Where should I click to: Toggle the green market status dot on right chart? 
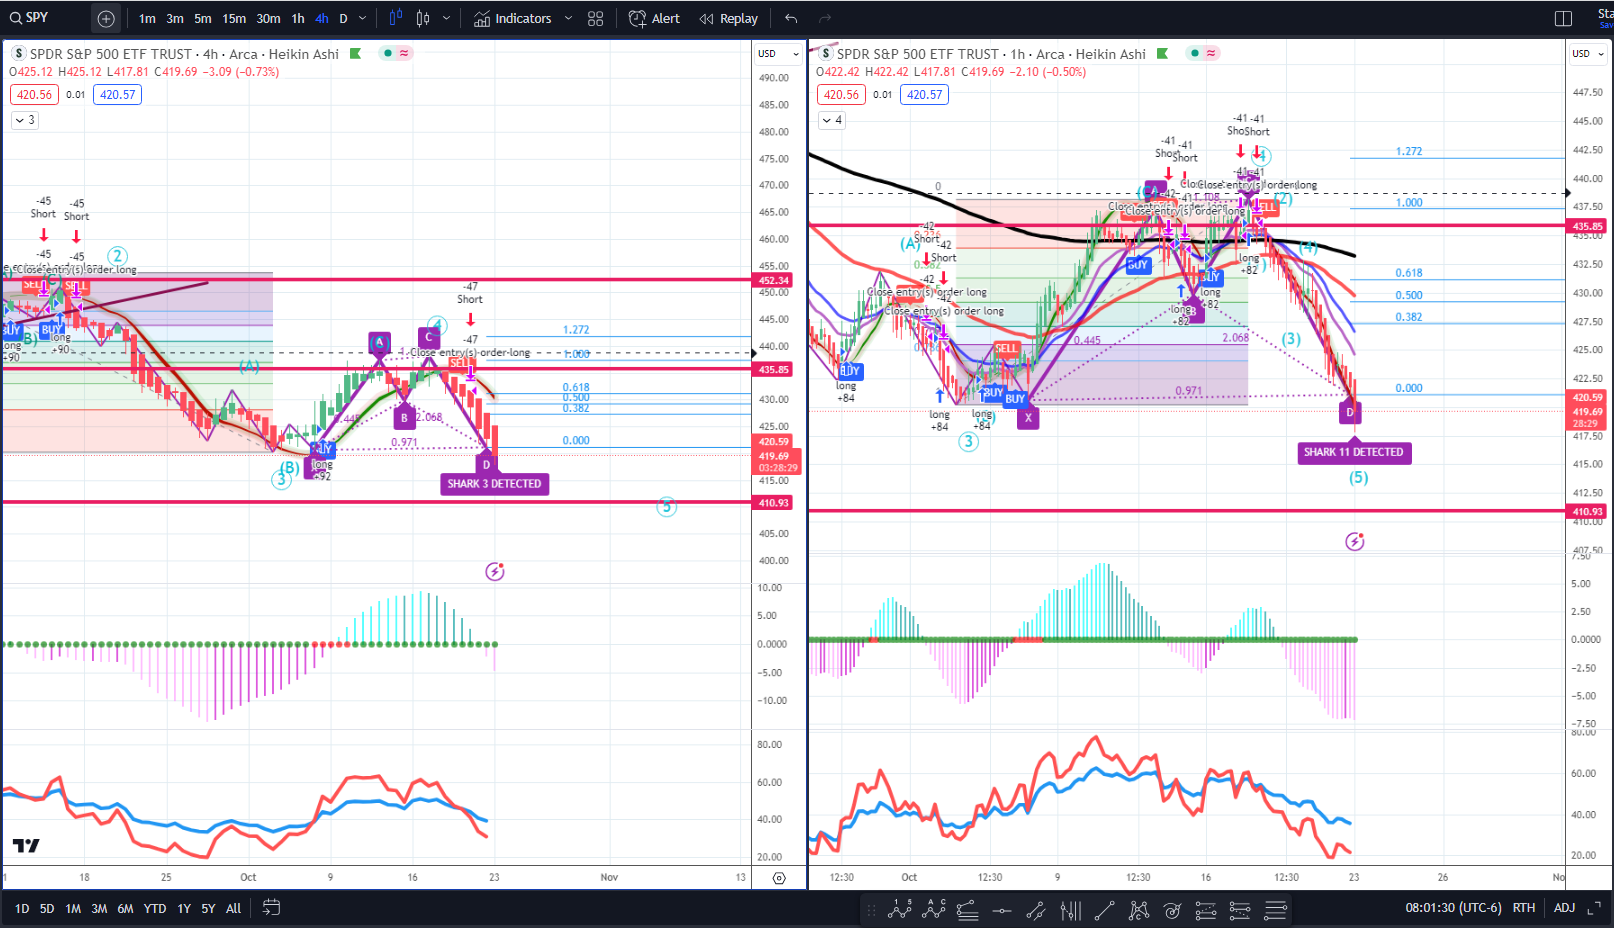tap(1195, 53)
